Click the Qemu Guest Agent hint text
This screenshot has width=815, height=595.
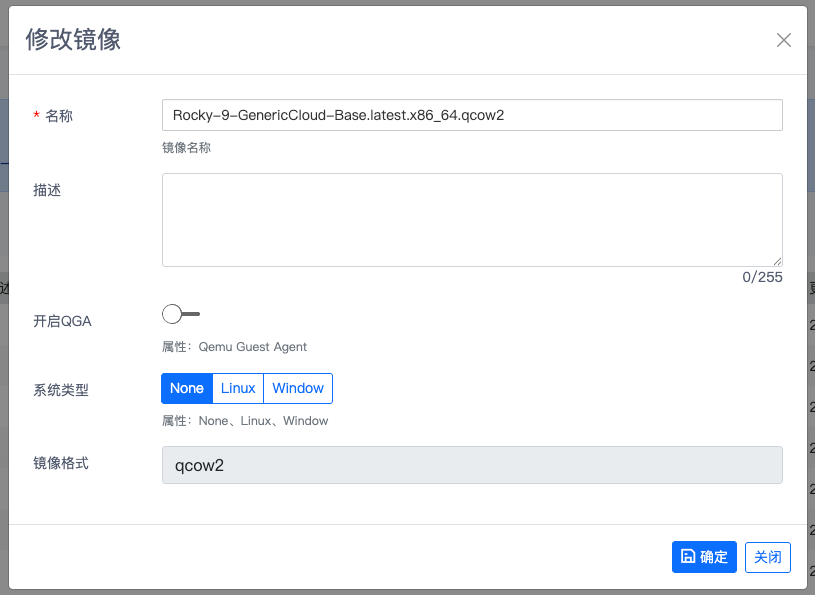coord(253,347)
